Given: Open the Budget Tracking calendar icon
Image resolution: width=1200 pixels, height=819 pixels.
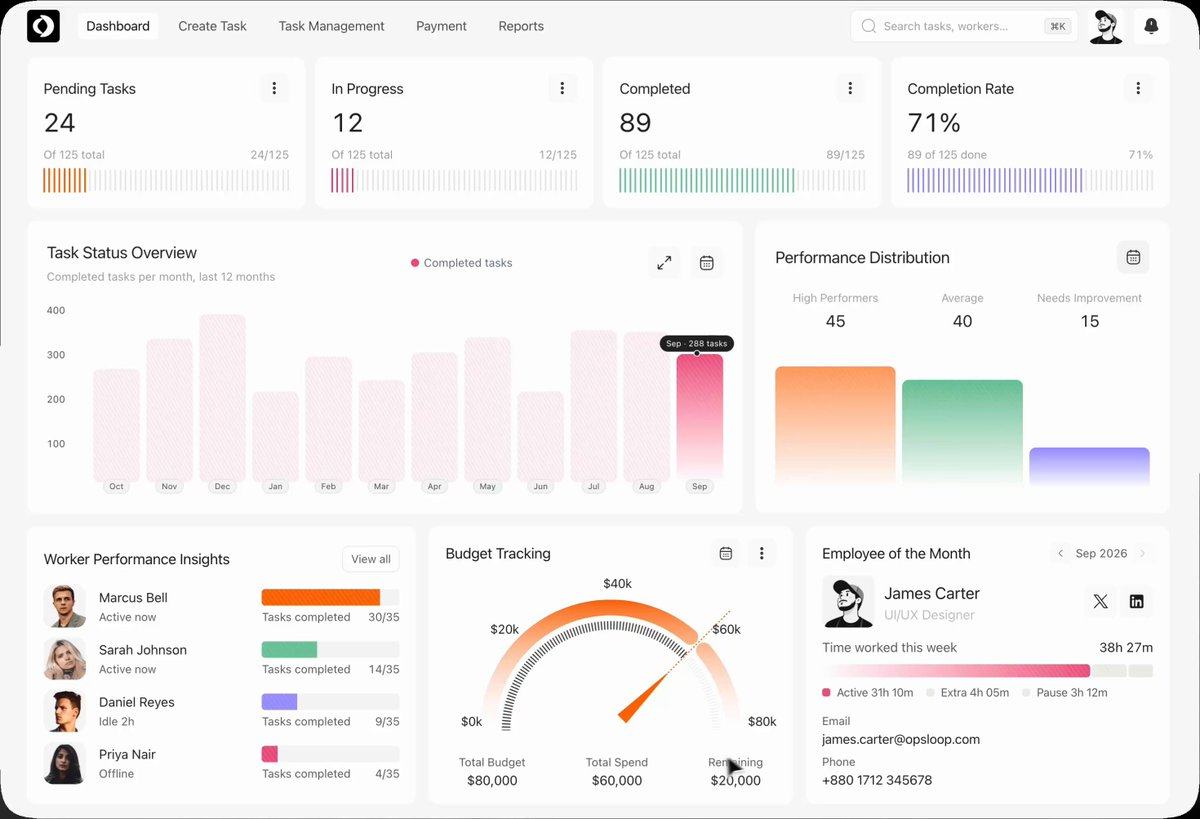Looking at the screenshot, I should [x=726, y=553].
